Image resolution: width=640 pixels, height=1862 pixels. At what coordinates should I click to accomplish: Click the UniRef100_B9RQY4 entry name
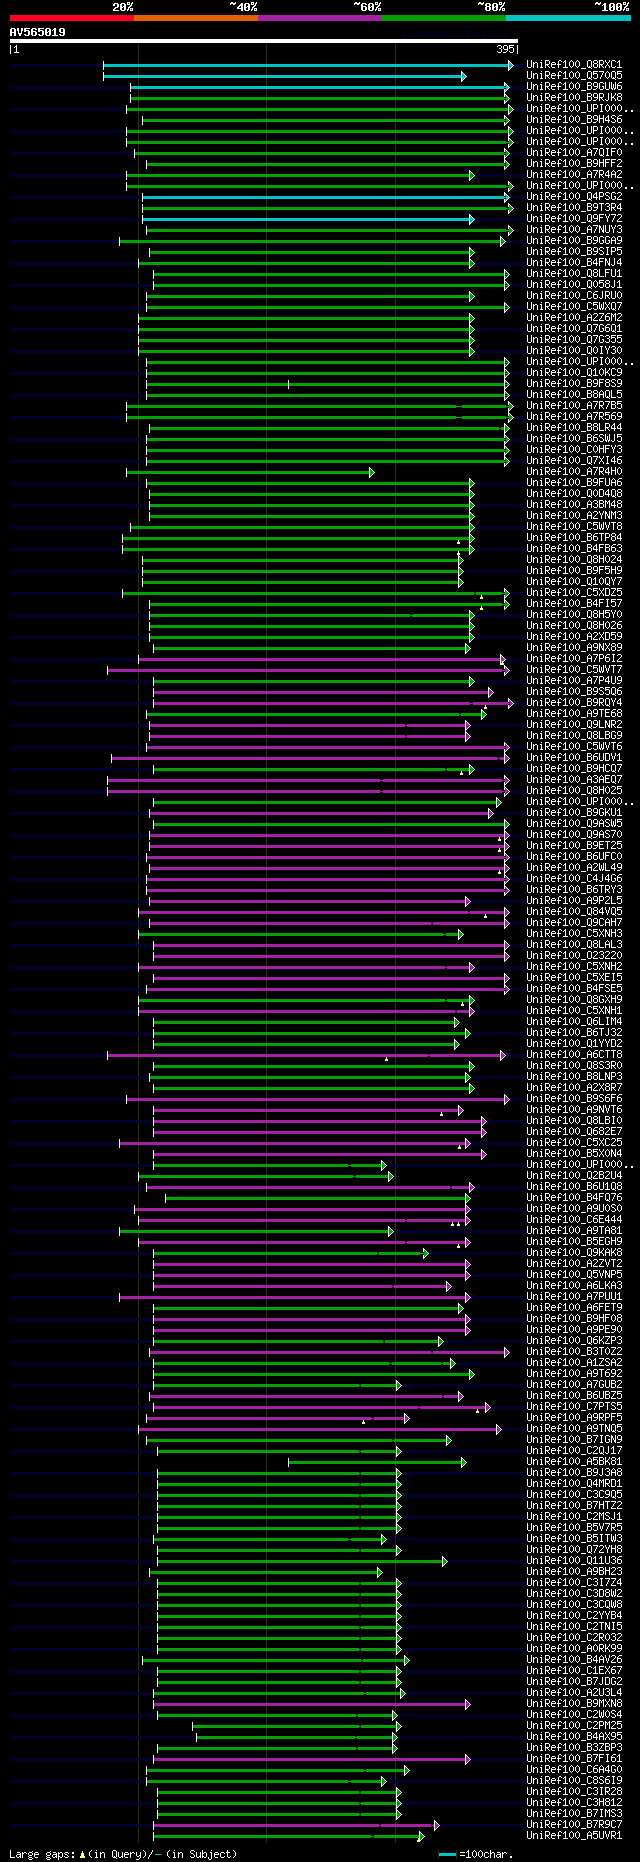(x=574, y=703)
